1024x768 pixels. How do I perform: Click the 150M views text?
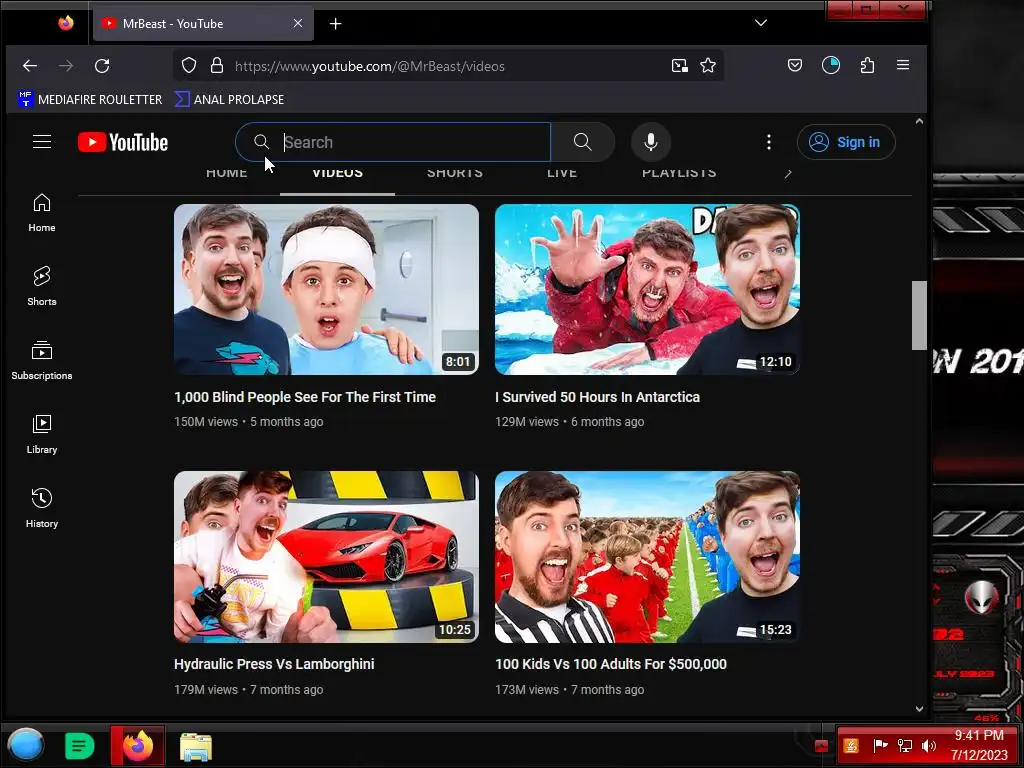206,422
